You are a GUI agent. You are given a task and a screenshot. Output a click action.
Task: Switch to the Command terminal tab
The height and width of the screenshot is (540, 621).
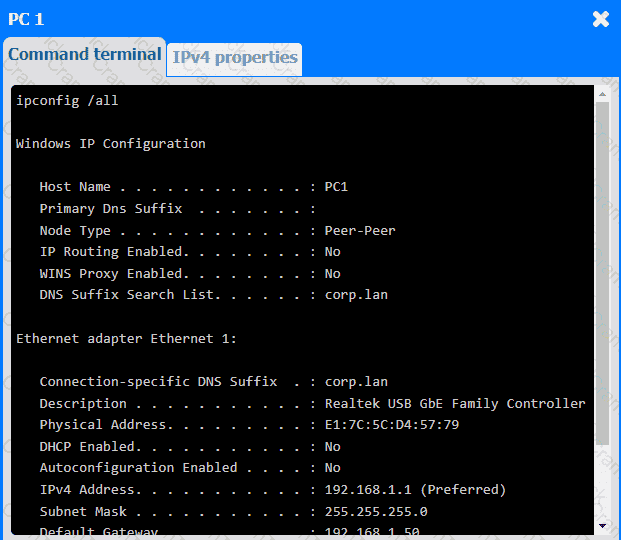pyautogui.click(x=84, y=55)
